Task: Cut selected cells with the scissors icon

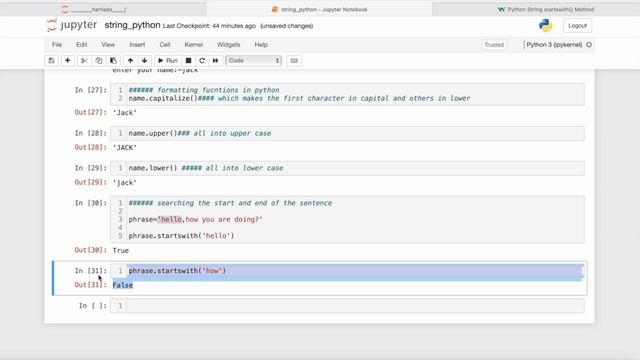Action: [x=84, y=60]
